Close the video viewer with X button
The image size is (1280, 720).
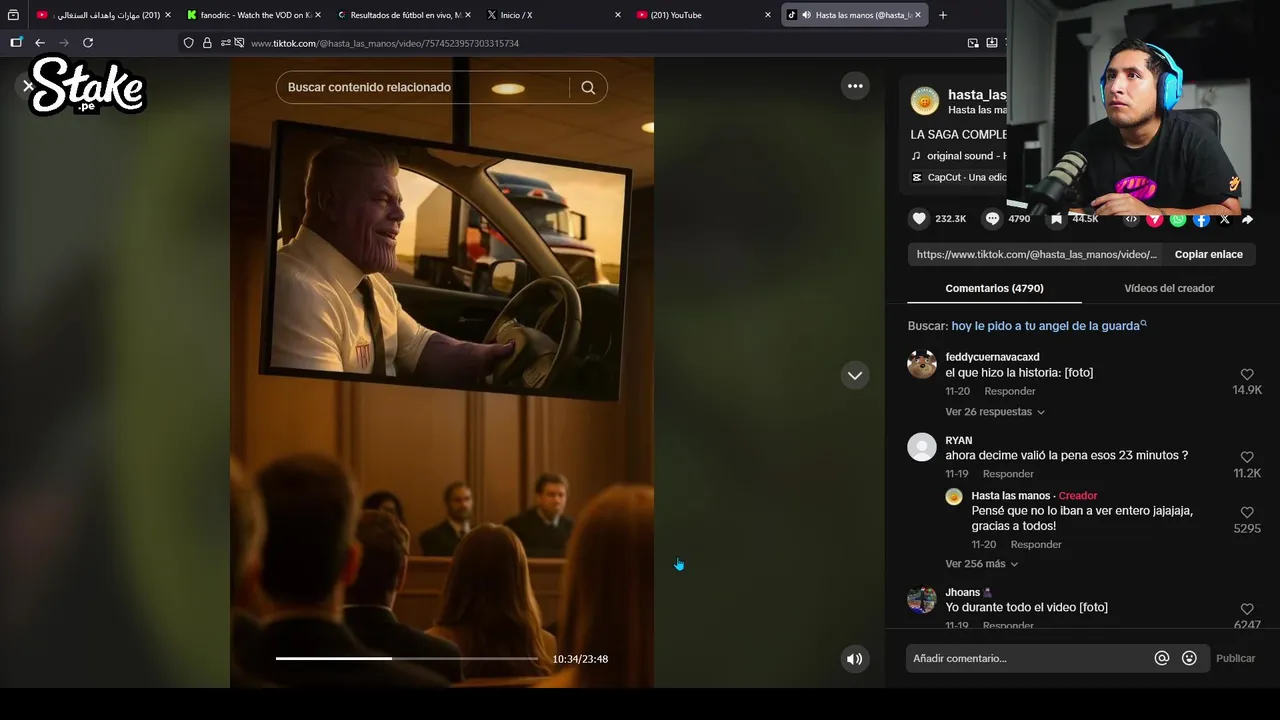(28, 86)
